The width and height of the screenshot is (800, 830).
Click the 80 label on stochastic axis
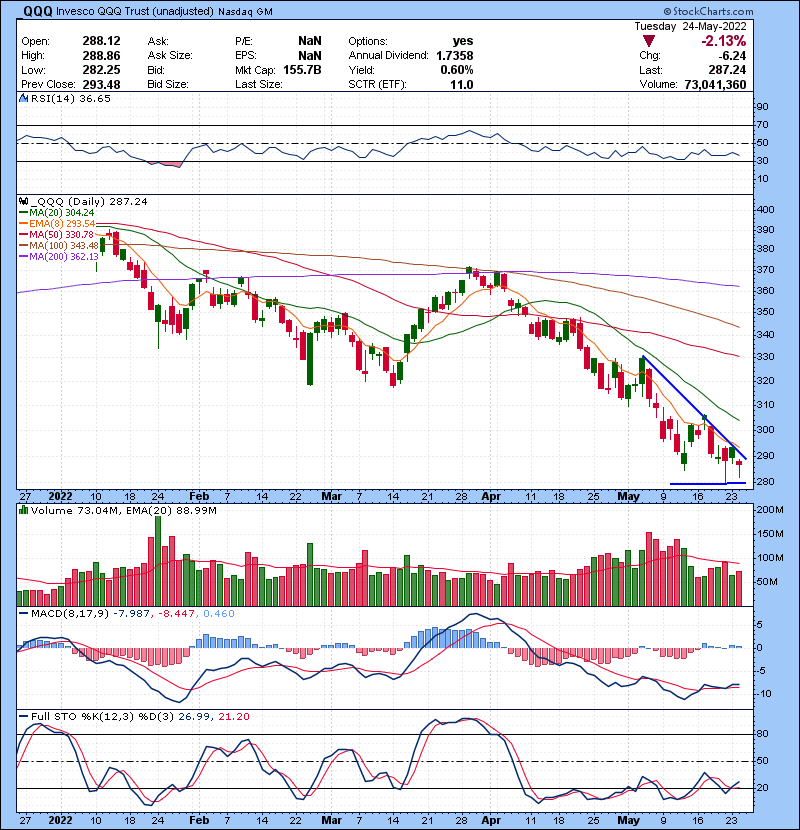point(762,734)
